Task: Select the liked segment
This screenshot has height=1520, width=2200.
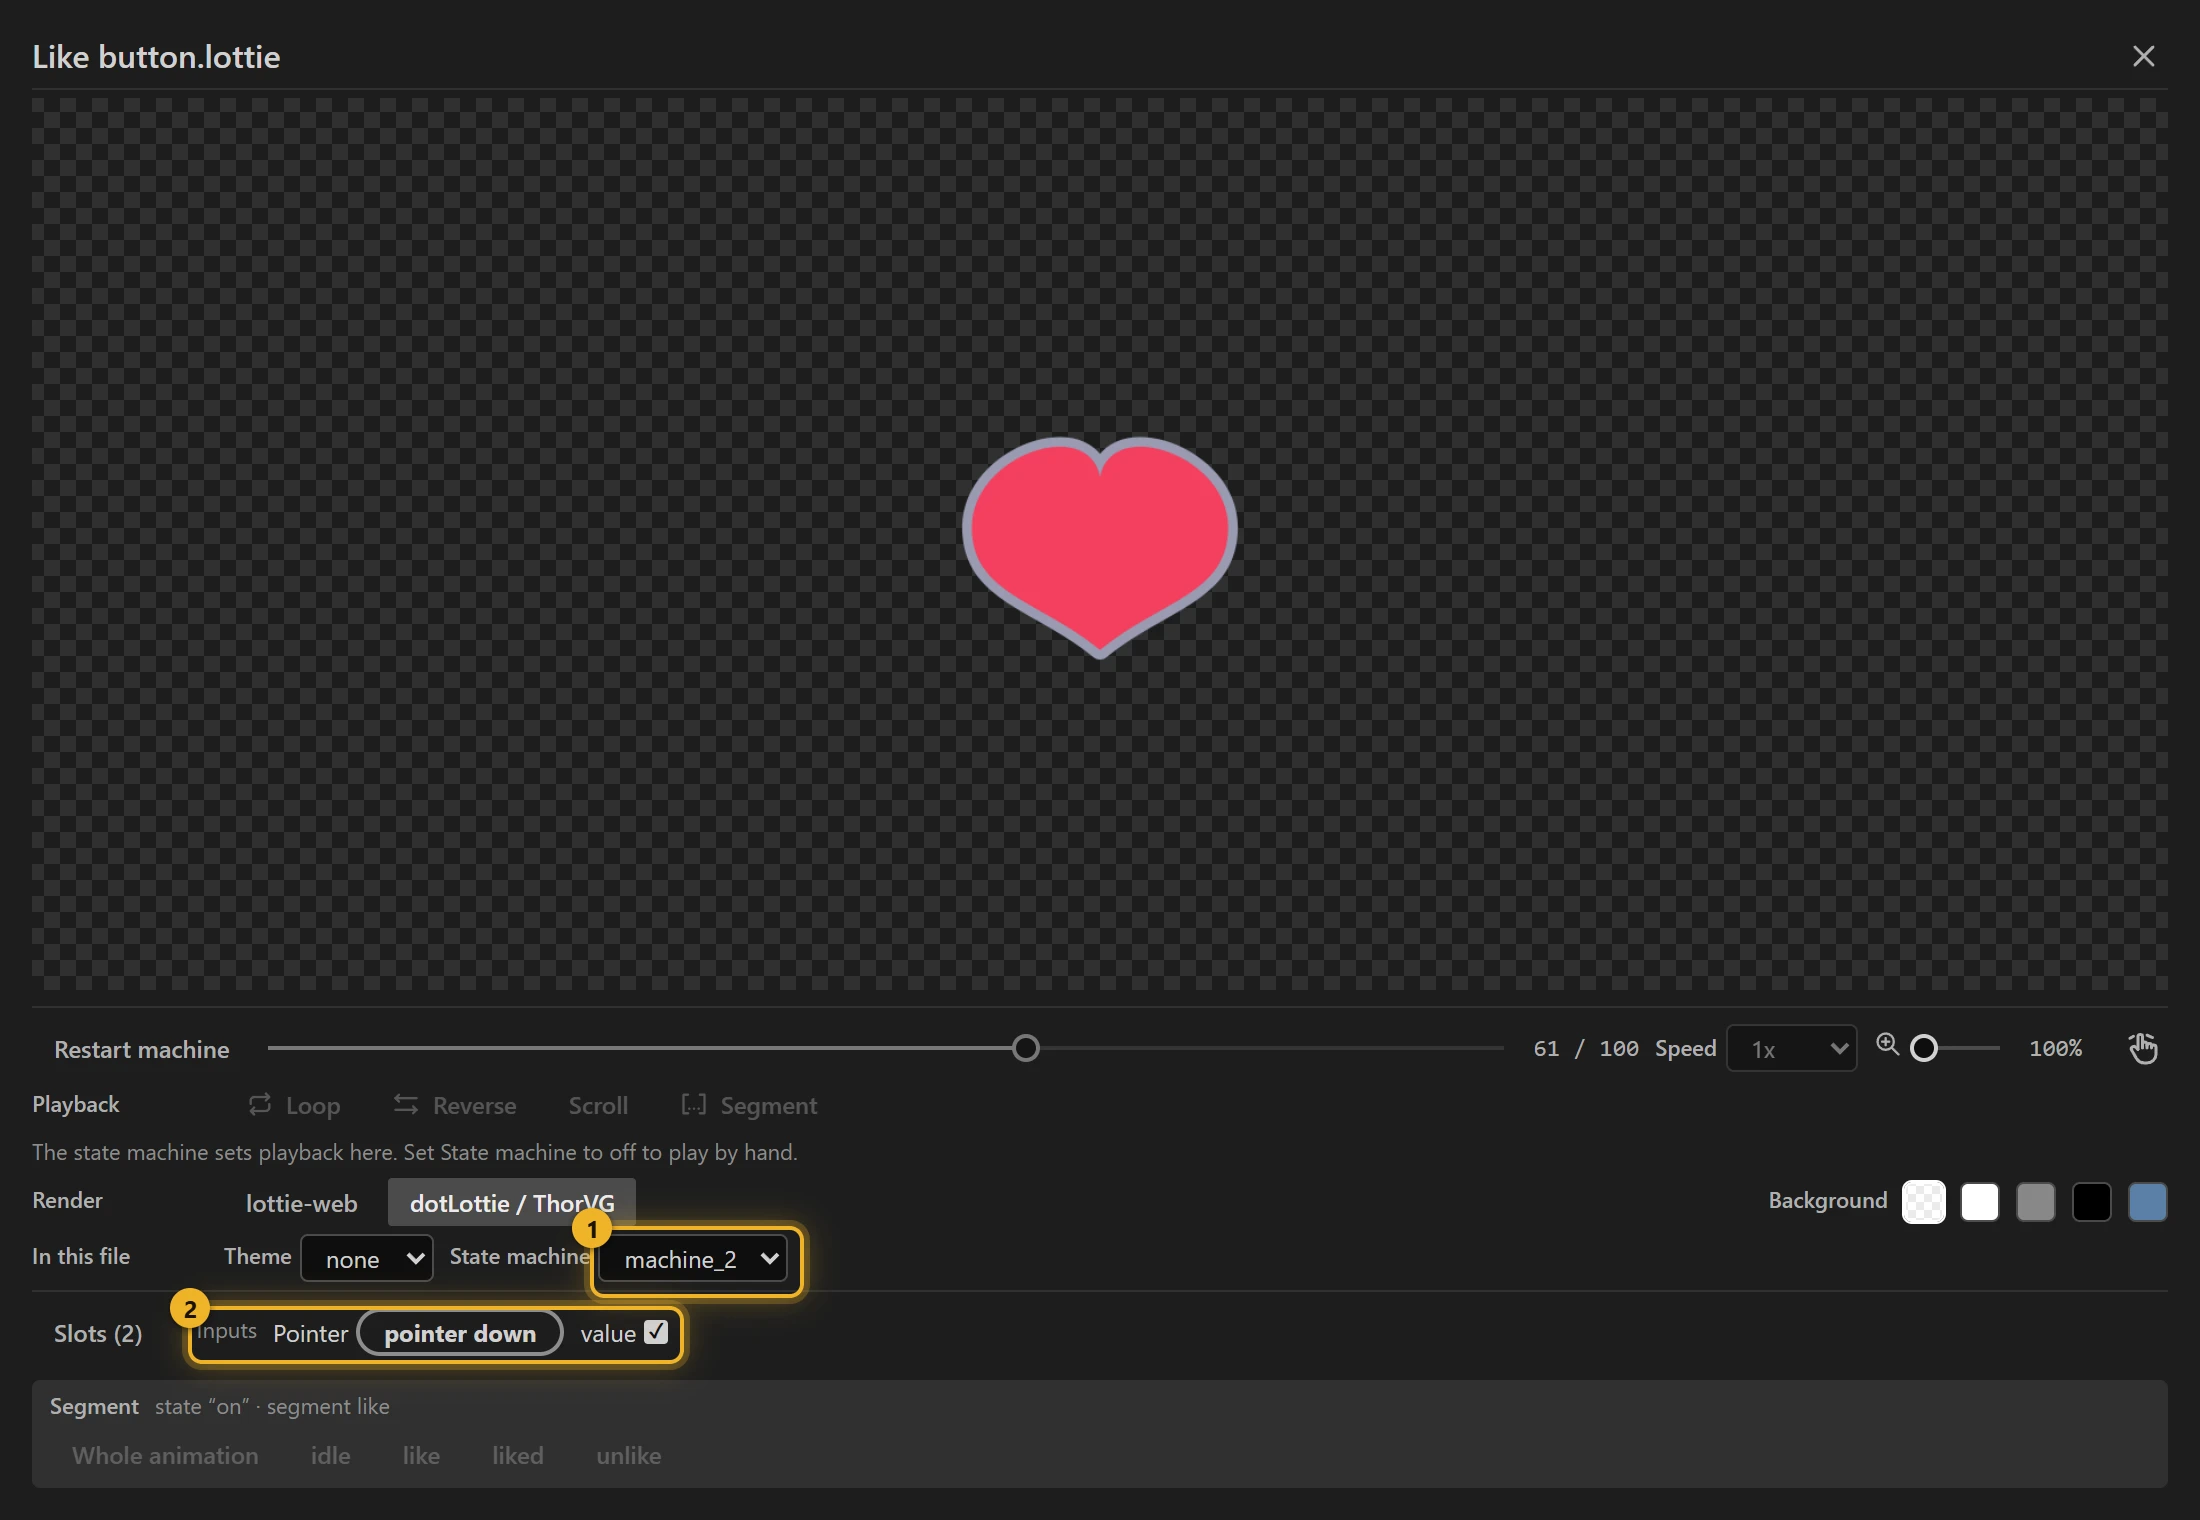Action: [518, 1455]
